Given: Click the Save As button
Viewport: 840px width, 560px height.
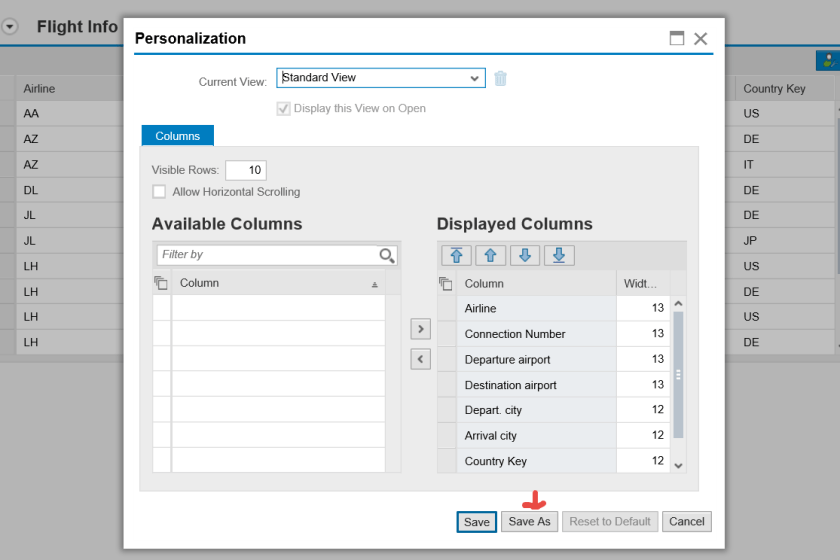Looking at the screenshot, I should click(529, 521).
